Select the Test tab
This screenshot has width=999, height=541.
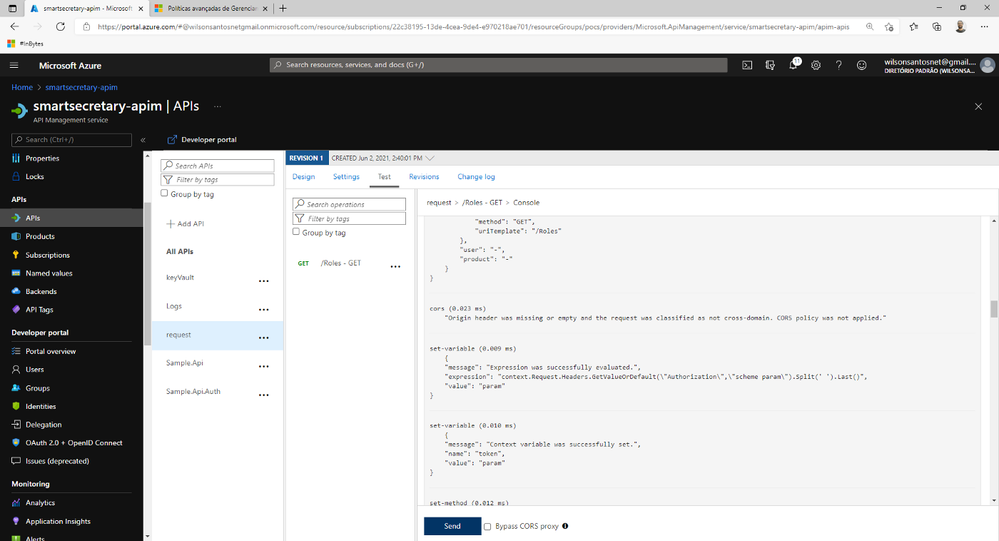[x=384, y=177]
